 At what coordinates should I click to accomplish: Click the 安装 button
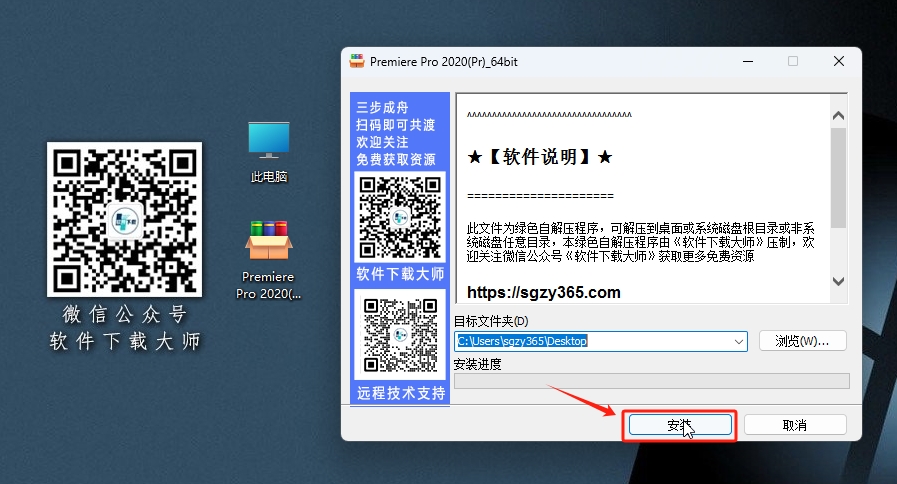point(680,425)
